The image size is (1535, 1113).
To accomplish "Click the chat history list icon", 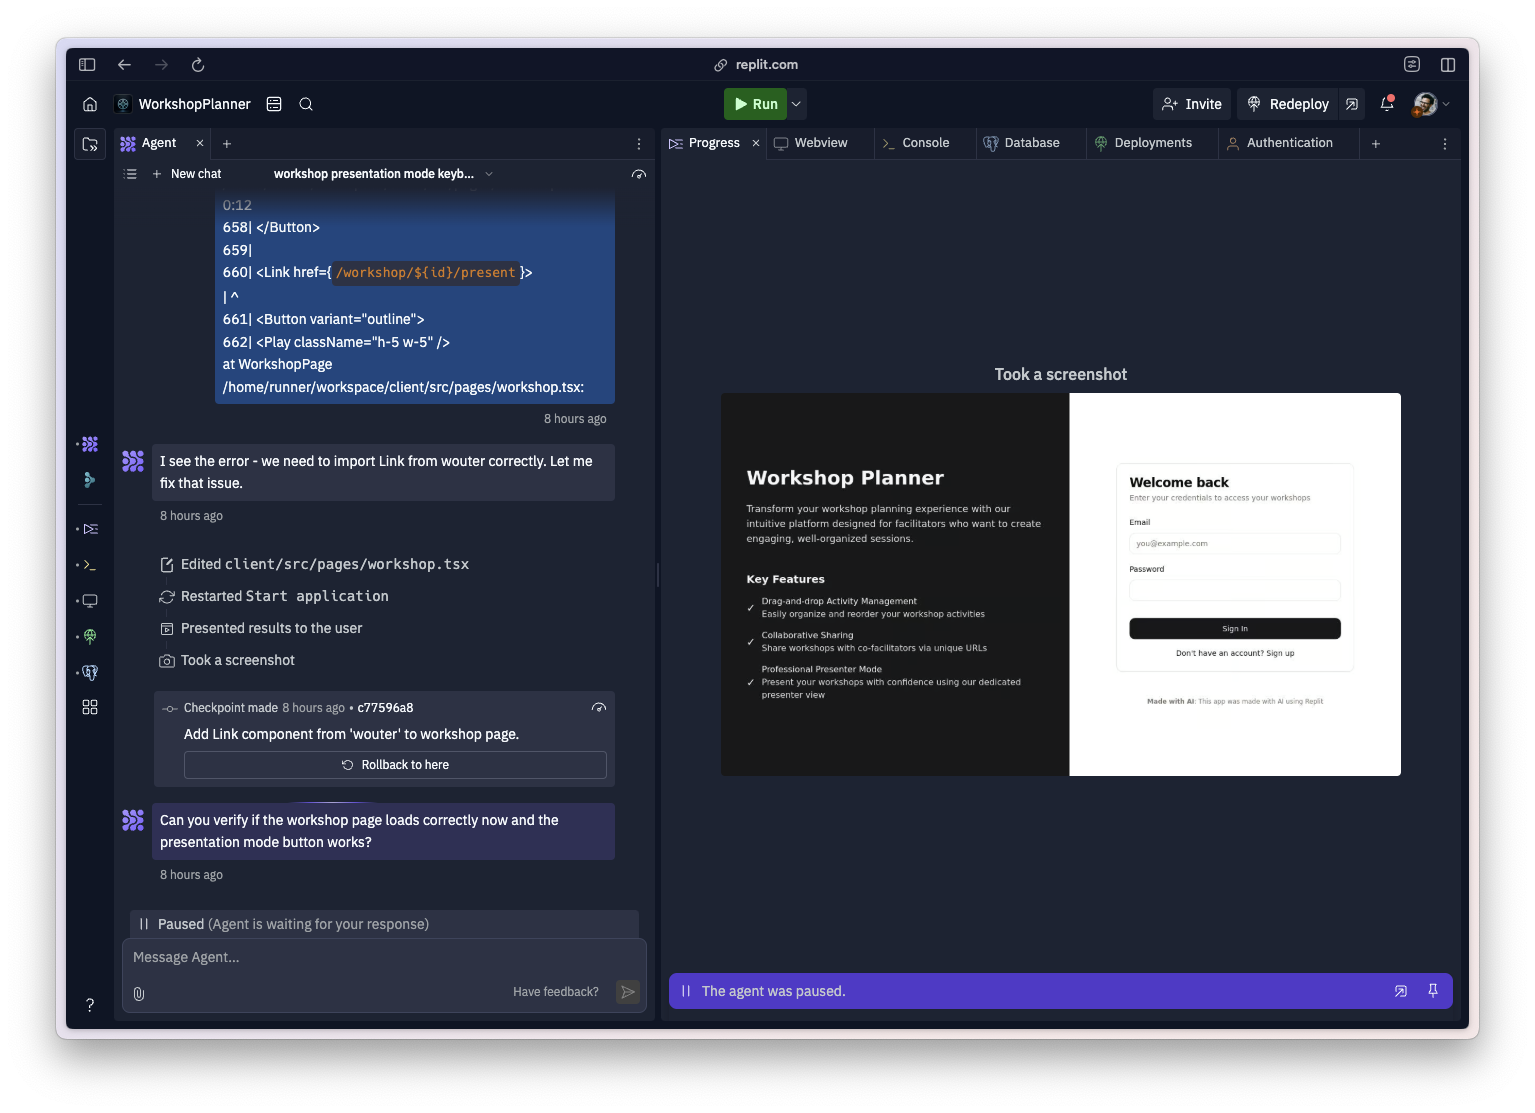I will pyautogui.click(x=130, y=174).
